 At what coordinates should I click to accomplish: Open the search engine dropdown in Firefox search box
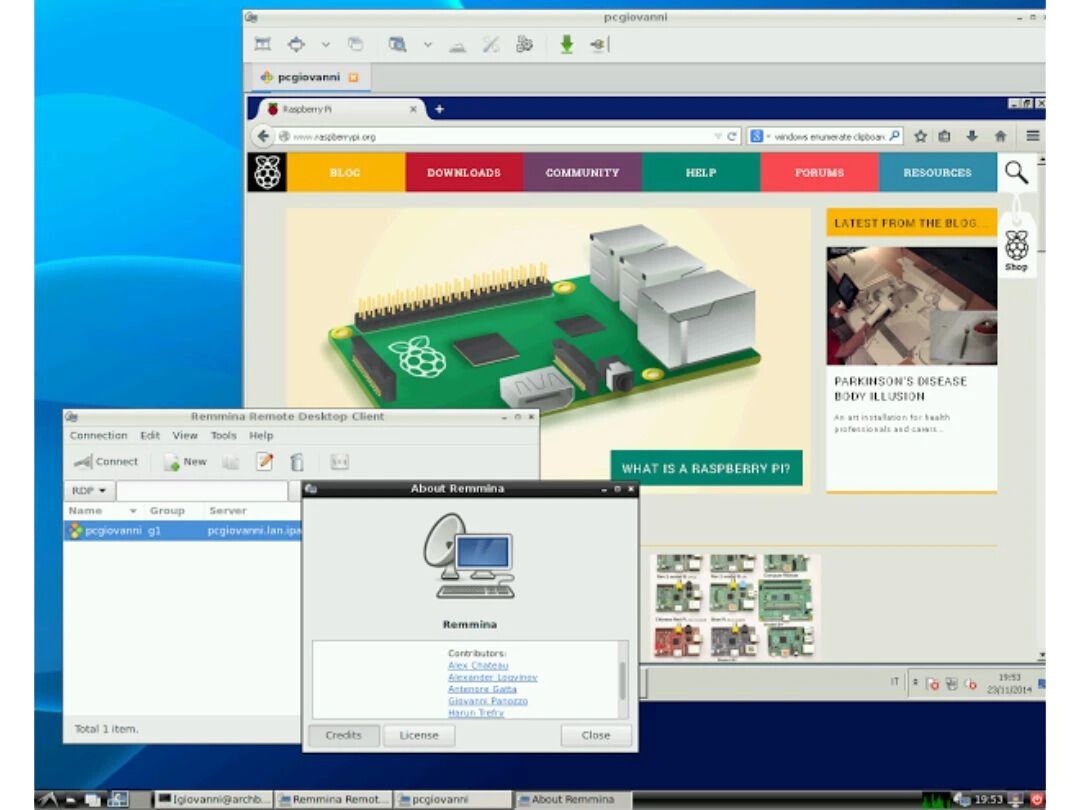[758, 136]
